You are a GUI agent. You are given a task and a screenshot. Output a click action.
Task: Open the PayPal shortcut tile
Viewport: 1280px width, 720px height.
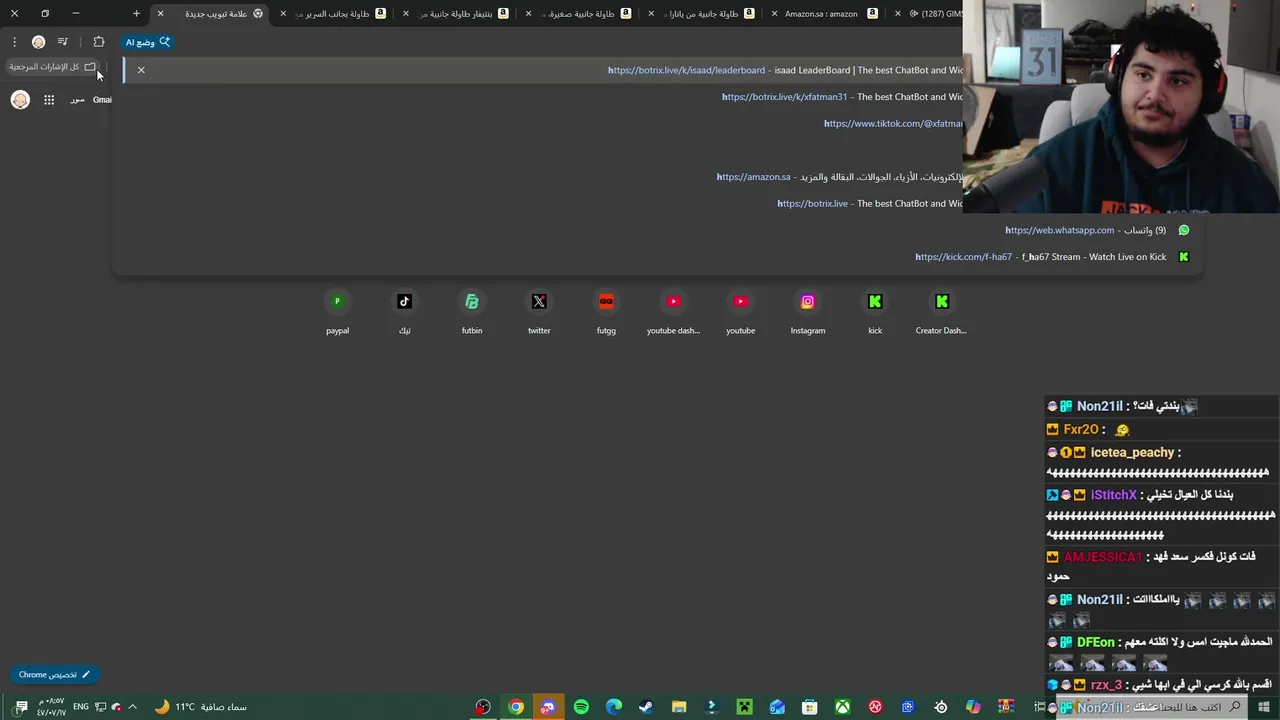[x=337, y=312]
